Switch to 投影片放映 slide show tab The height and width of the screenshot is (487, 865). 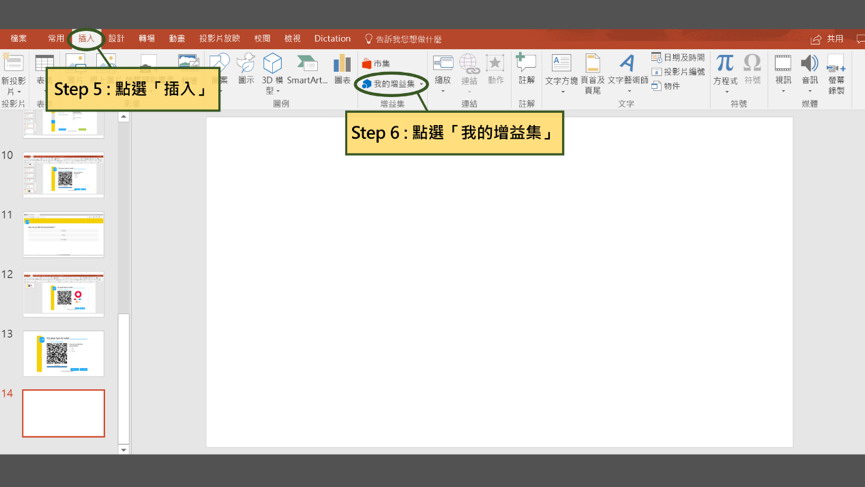(x=220, y=39)
